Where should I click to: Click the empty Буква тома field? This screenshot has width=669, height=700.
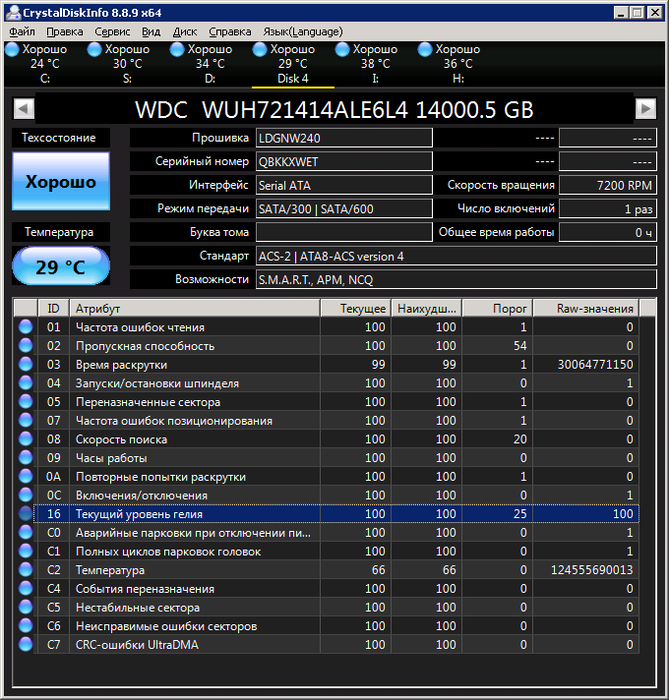tap(344, 232)
